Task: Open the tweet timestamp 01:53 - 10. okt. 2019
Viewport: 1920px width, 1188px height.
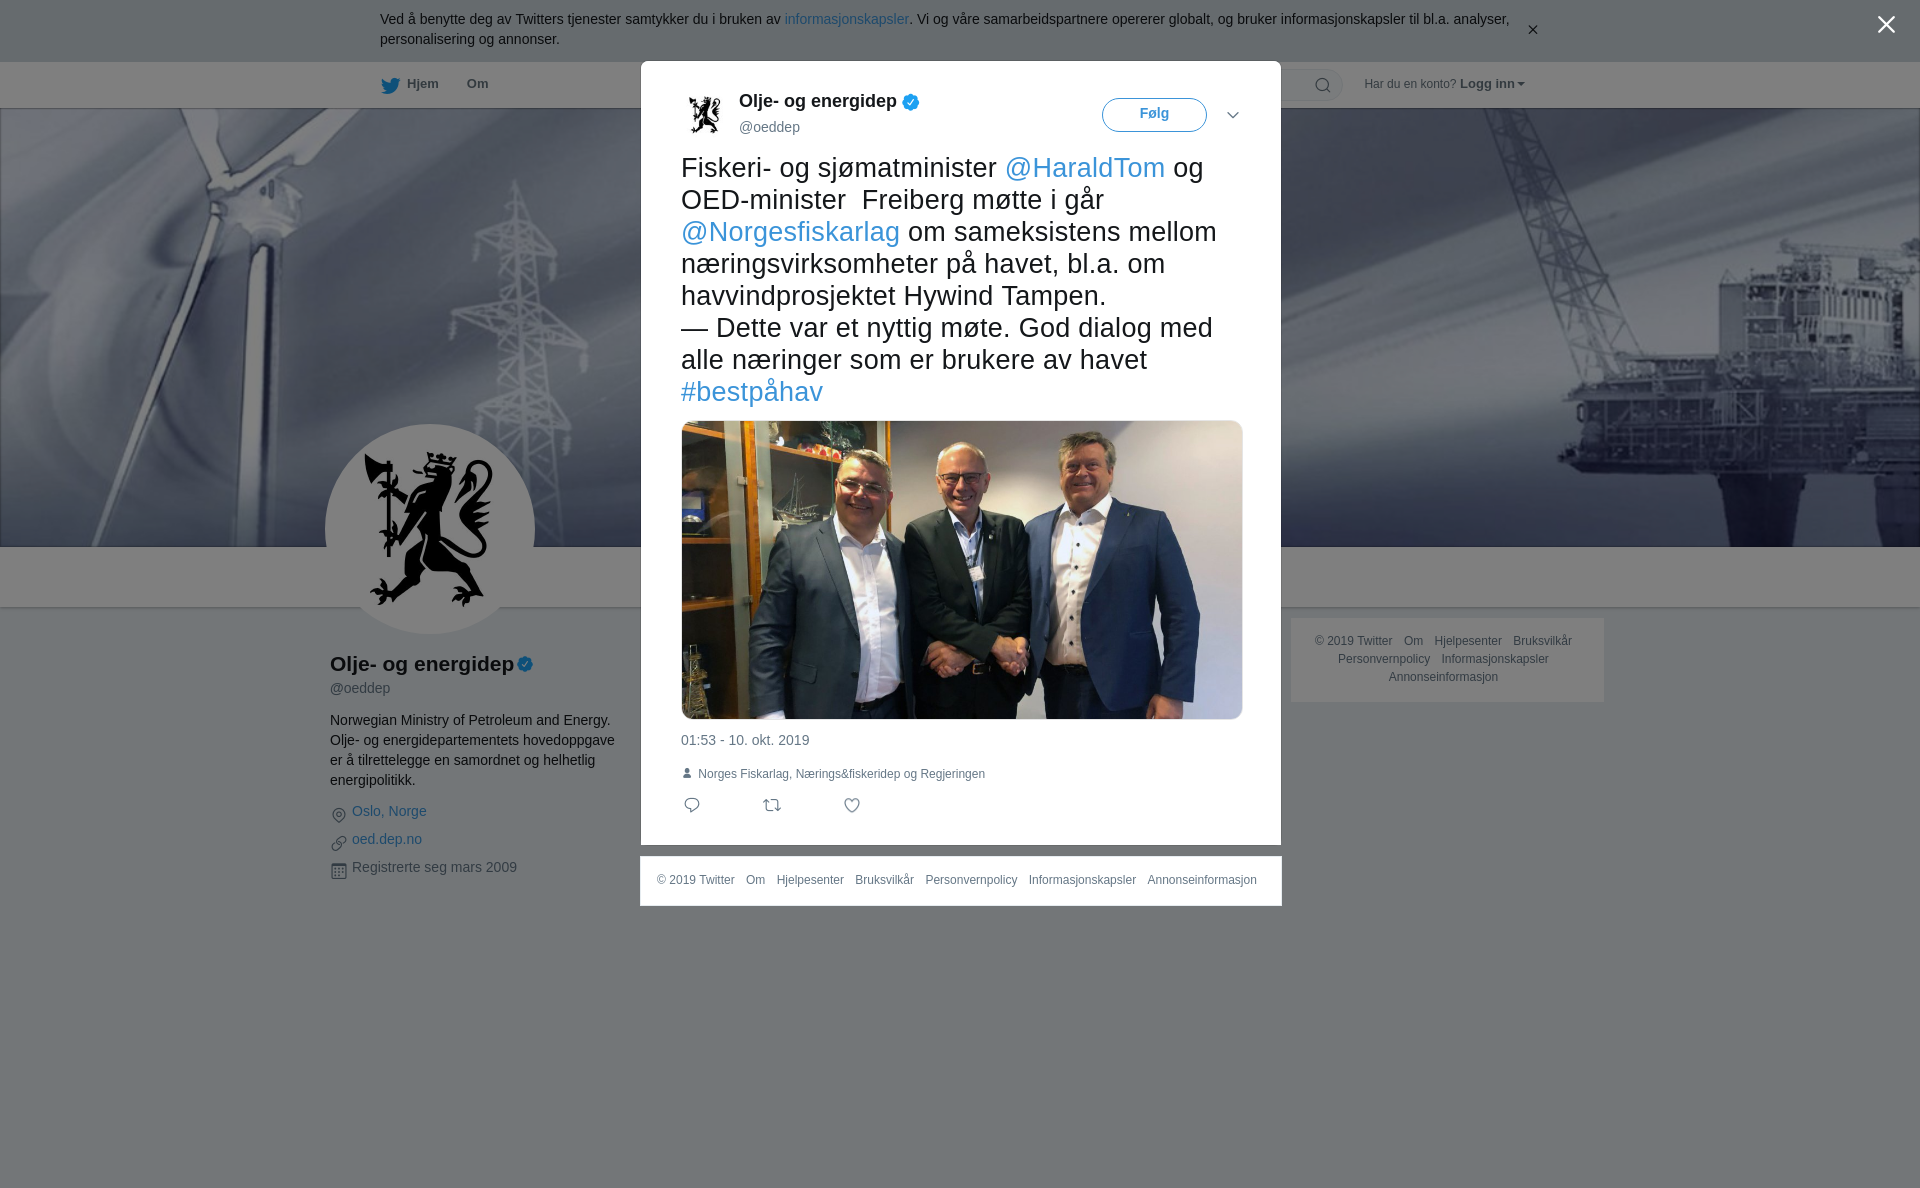Action: tap(745, 740)
